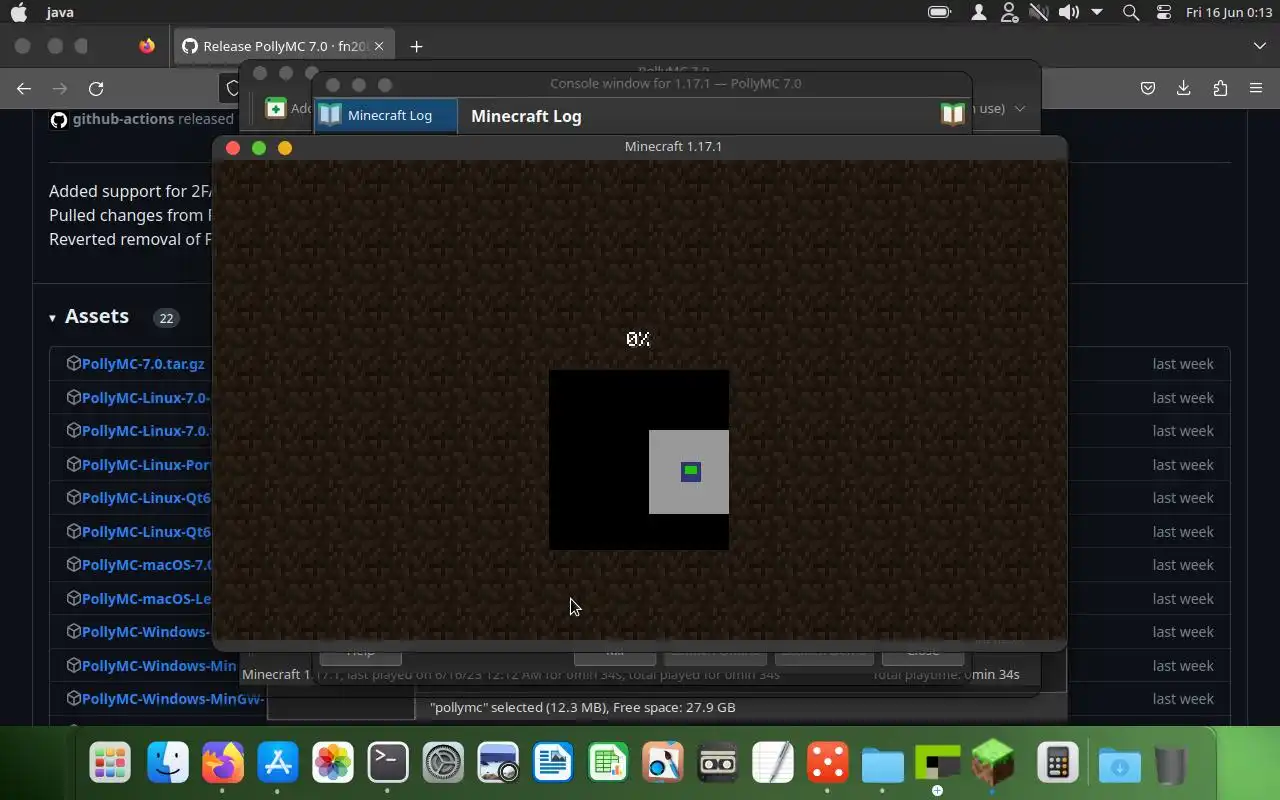The height and width of the screenshot is (800, 1280).
Task: Open the PollyMC-macOS-Le asset link
Action: coord(146,599)
